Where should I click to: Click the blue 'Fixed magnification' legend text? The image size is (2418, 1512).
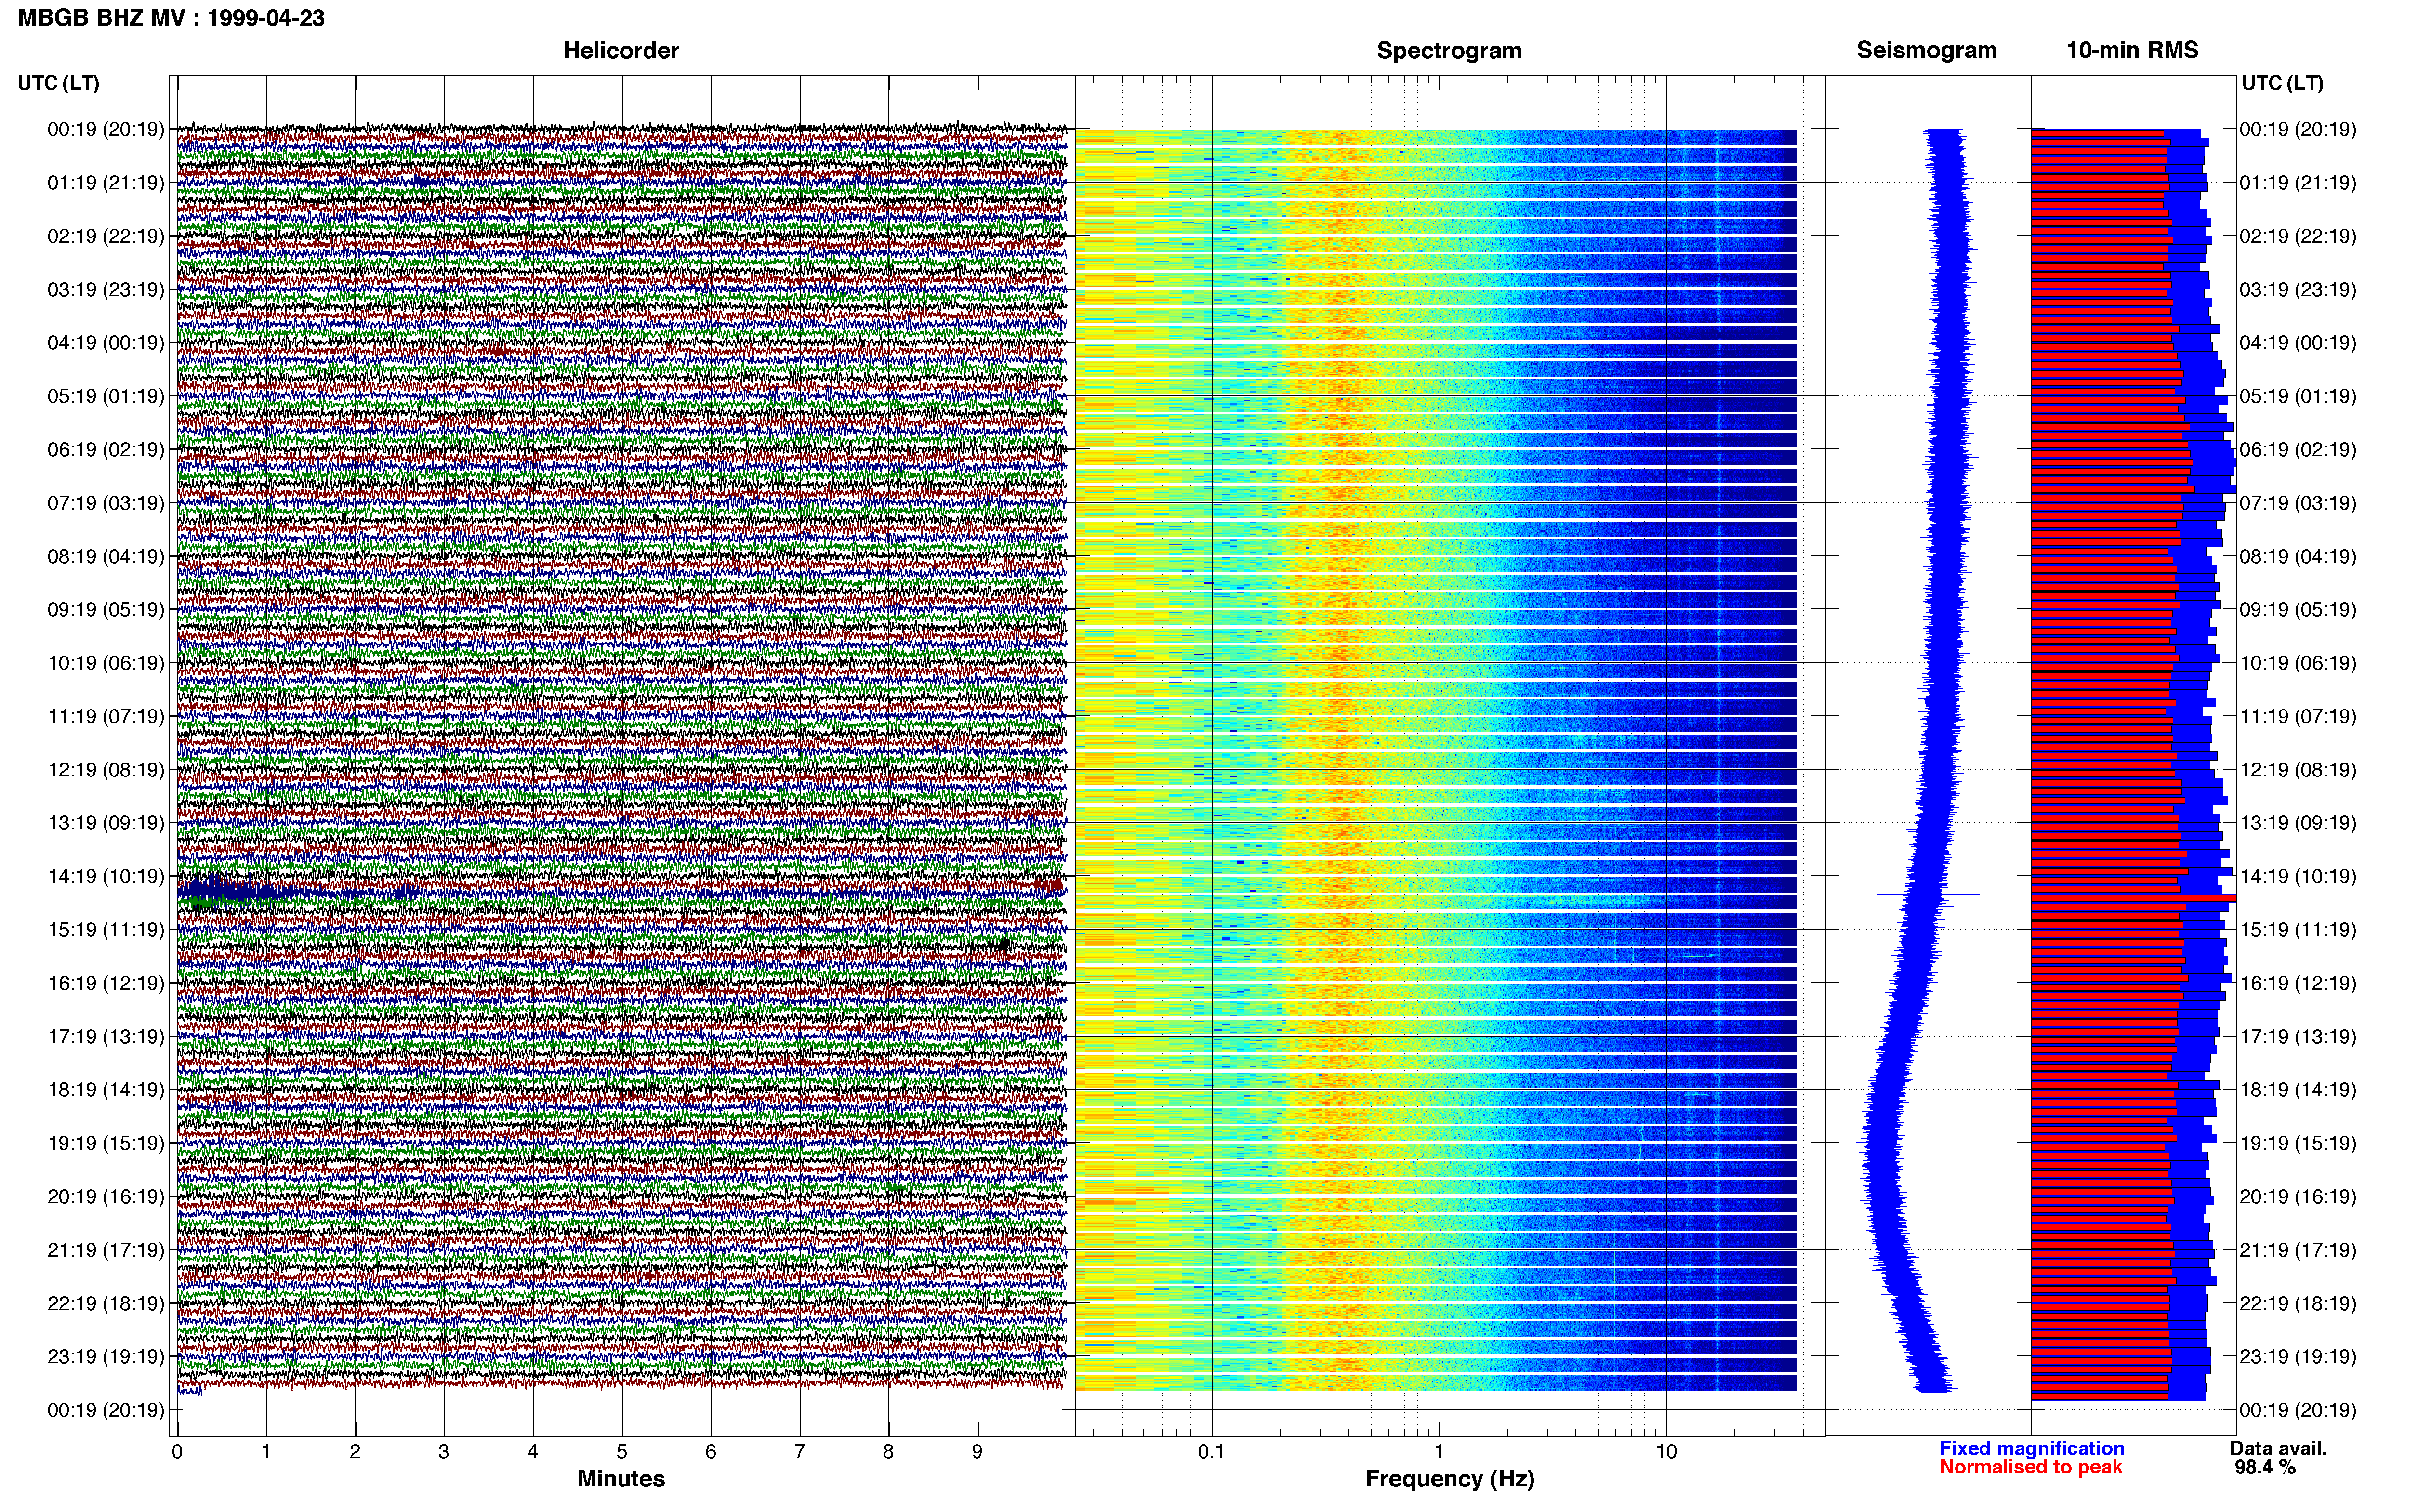point(2031,1448)
